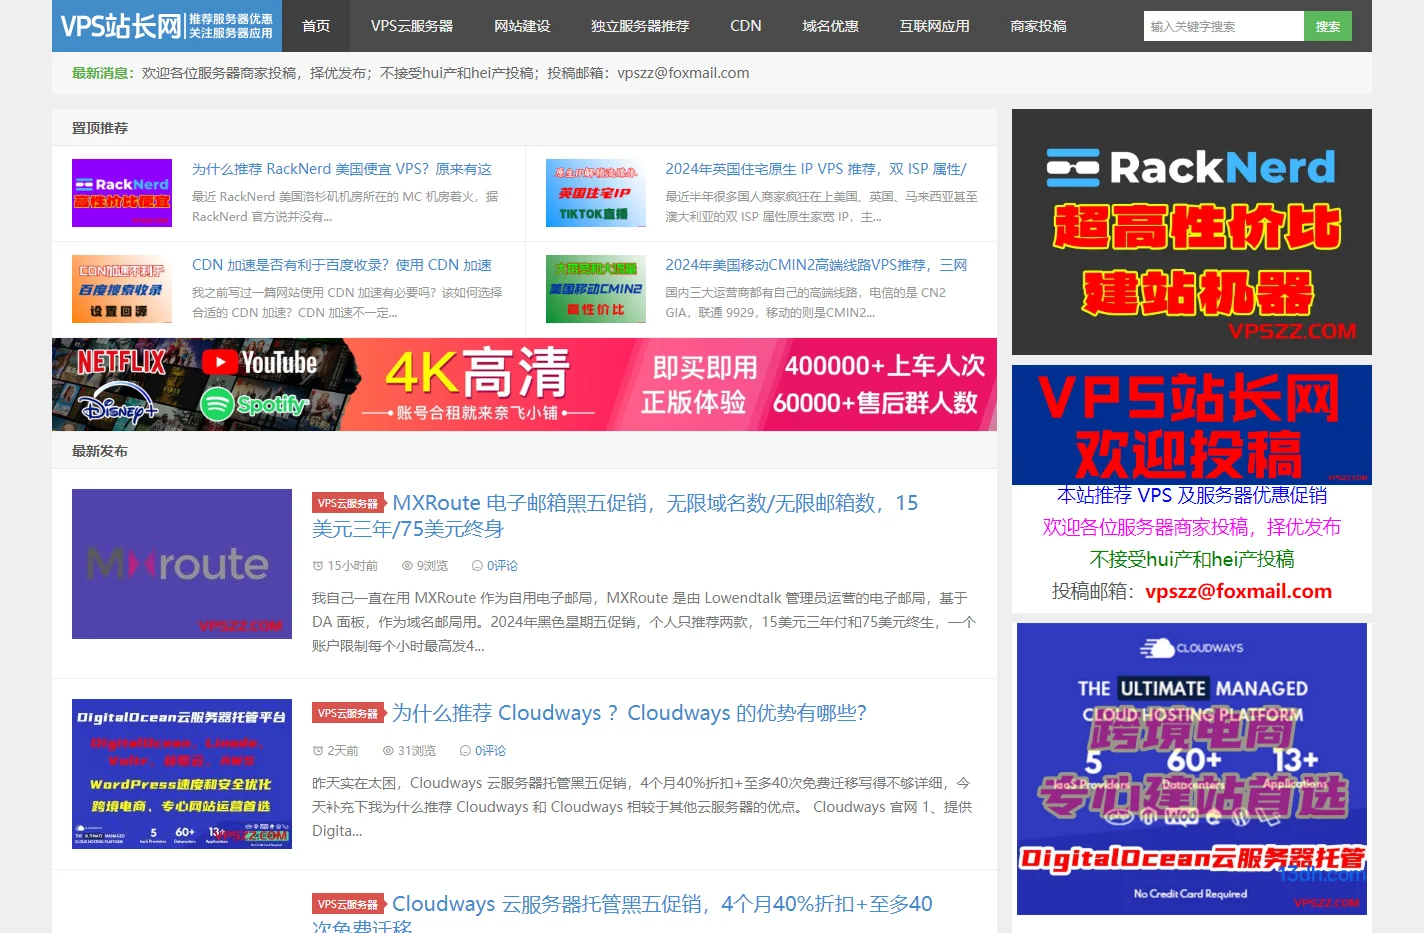This screenshot has width=1424, height=933.
Task: Click the 15小时前 timestamp
Action: 345,566
